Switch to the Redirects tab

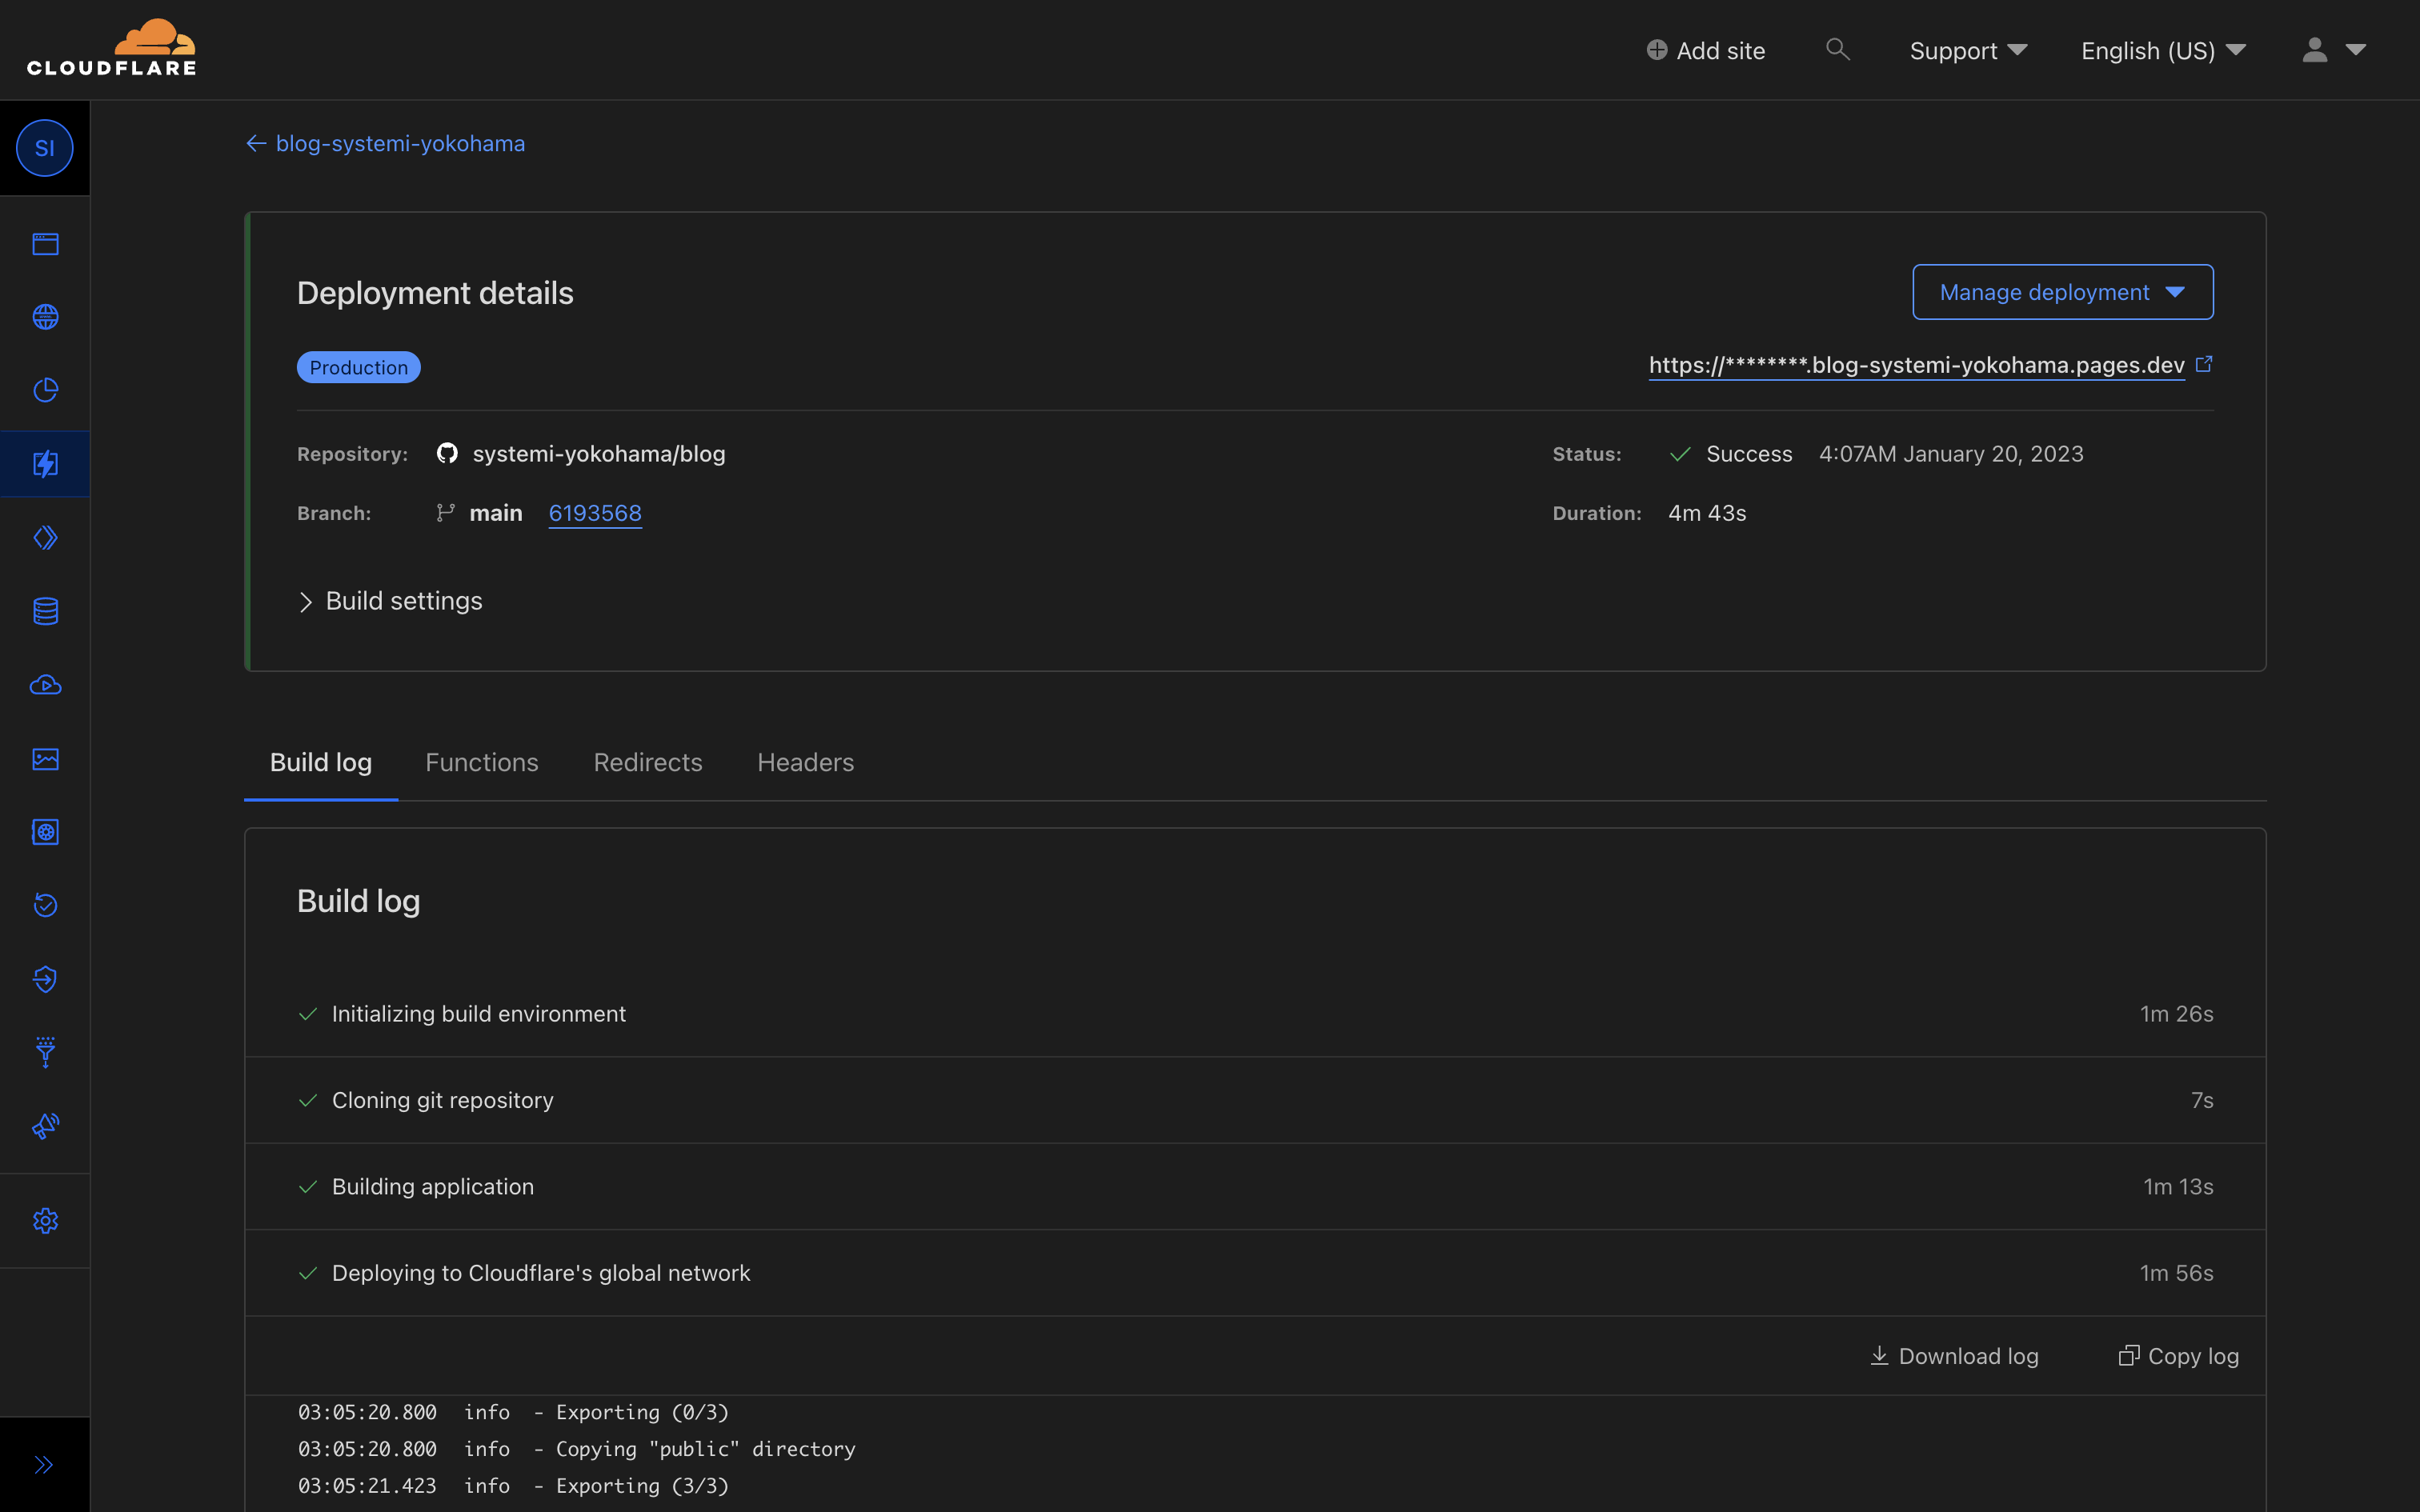[x=648, y=762]
